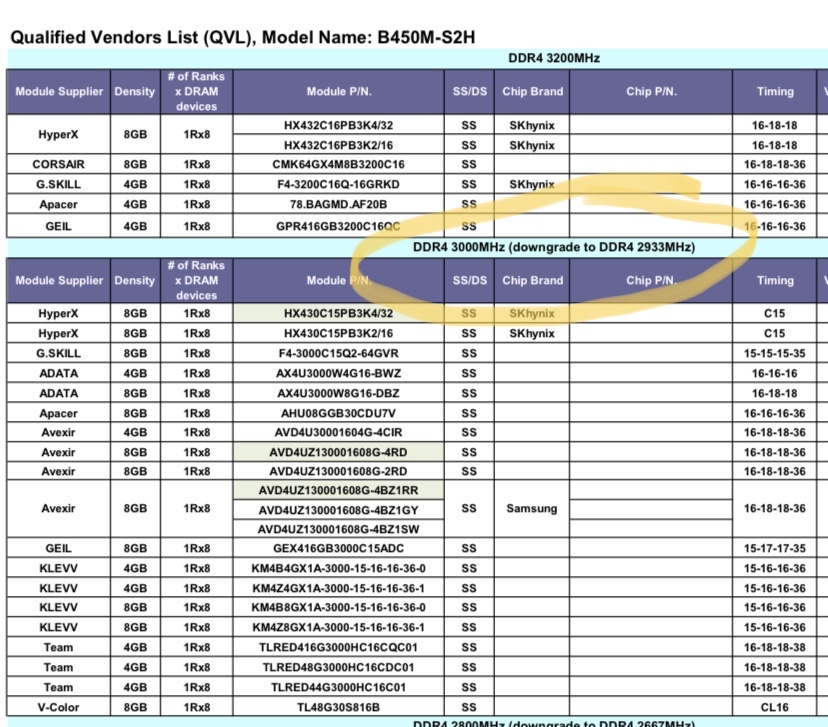Image resolution: width=828 pixels, height=727 pixels.
Task: Click part number KM4Z4GX1A-3000-15-16-16-36-1
Action: tap(338, 589)
